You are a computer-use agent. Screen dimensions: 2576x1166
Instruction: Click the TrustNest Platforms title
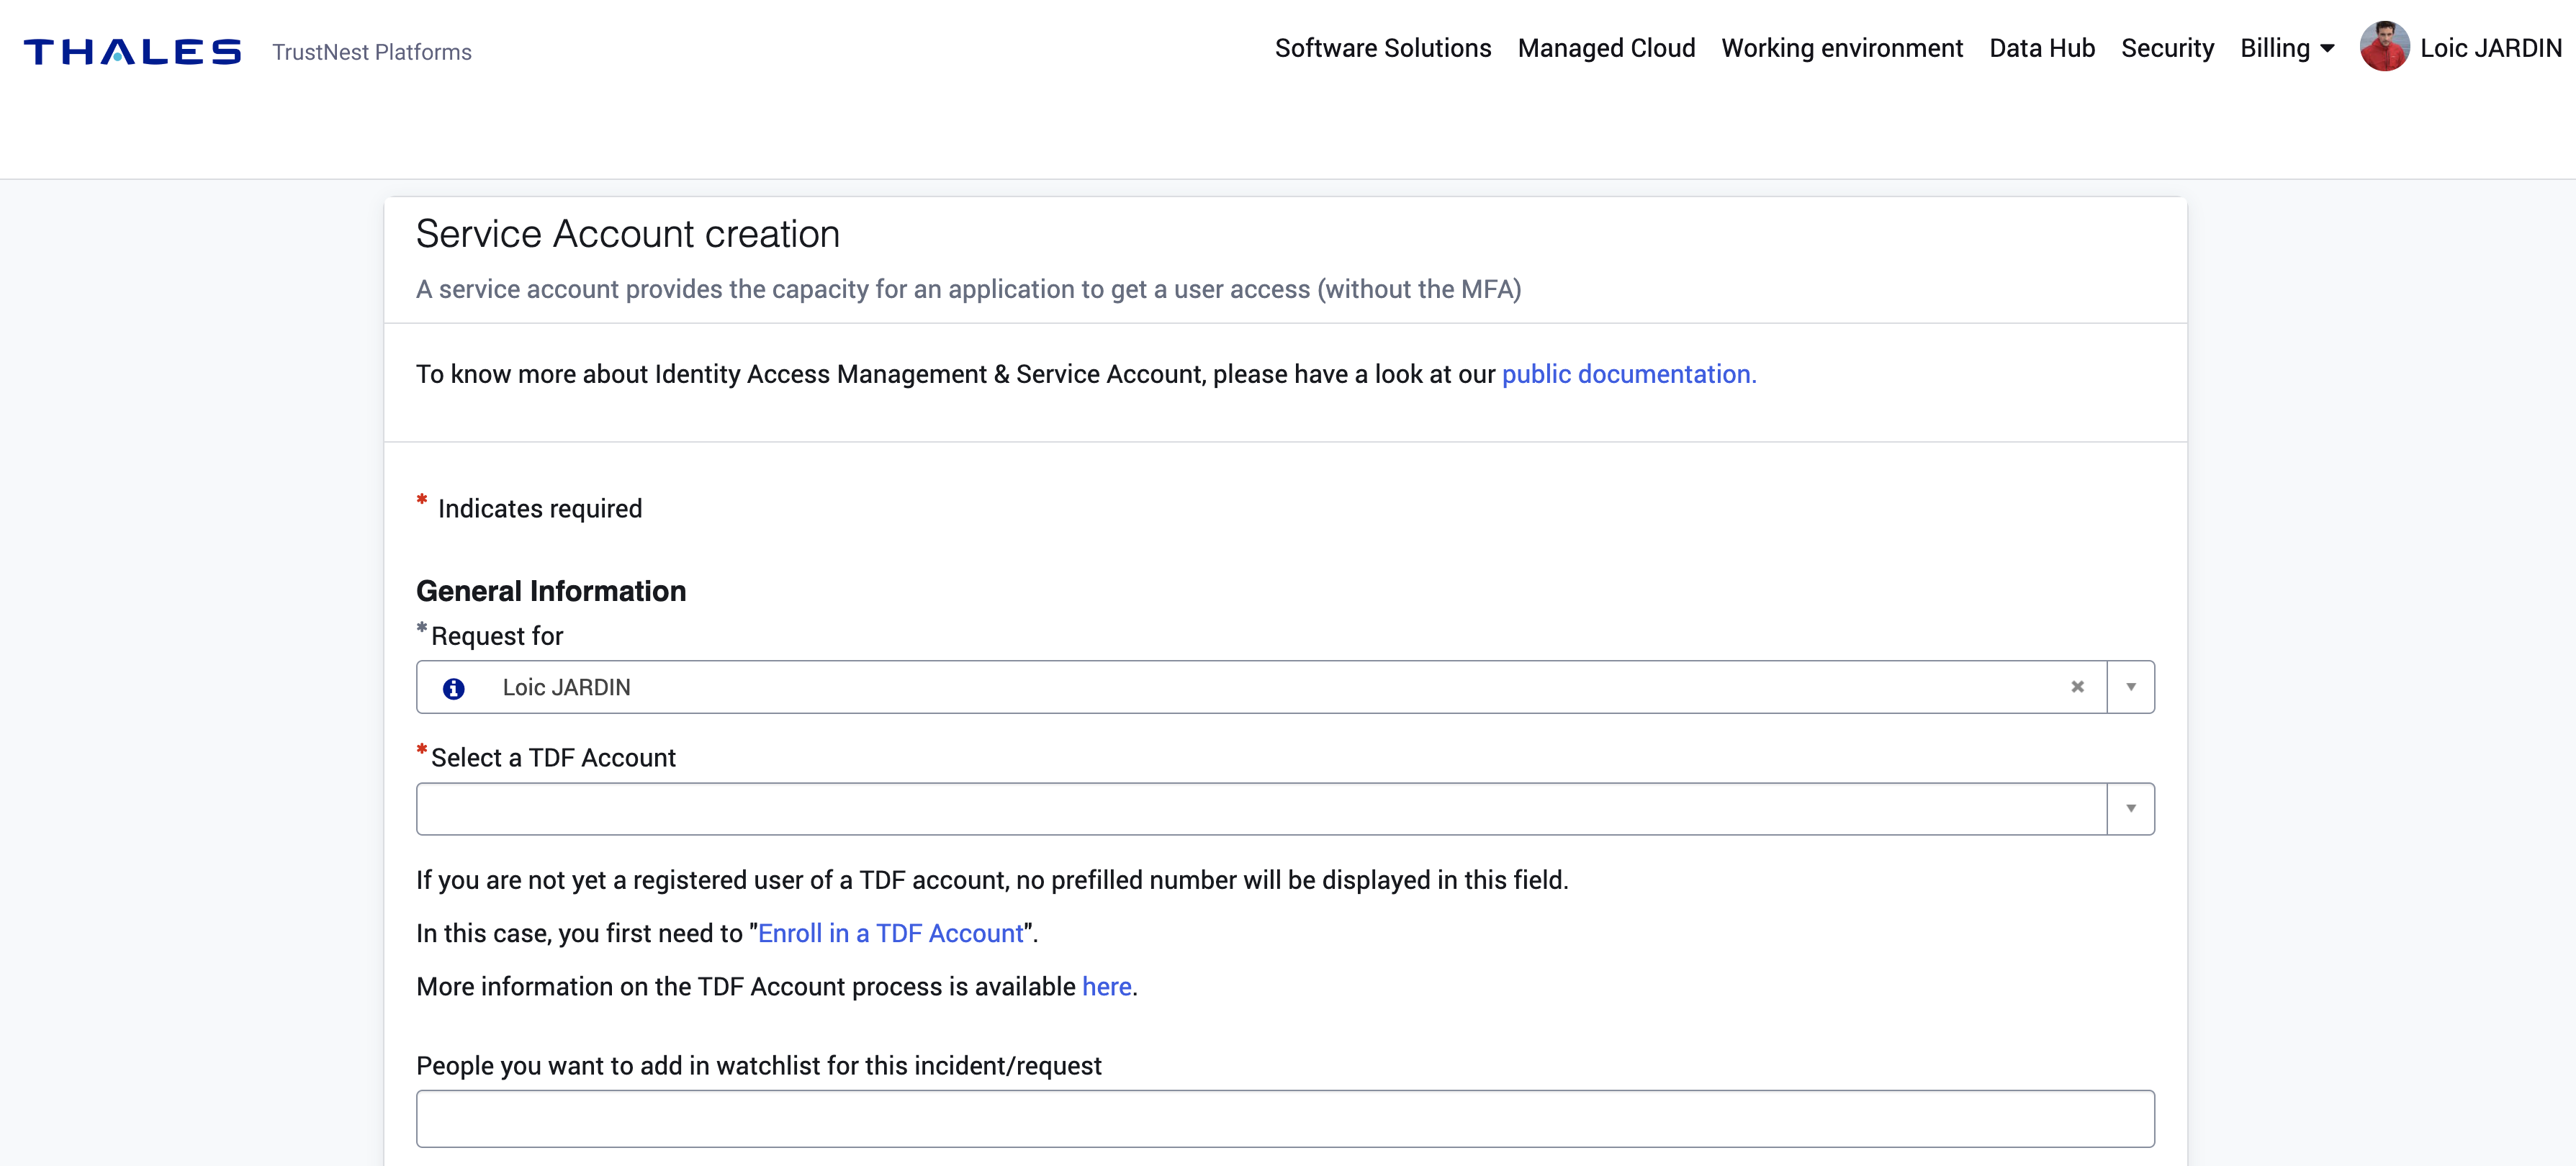click(372, 52)
